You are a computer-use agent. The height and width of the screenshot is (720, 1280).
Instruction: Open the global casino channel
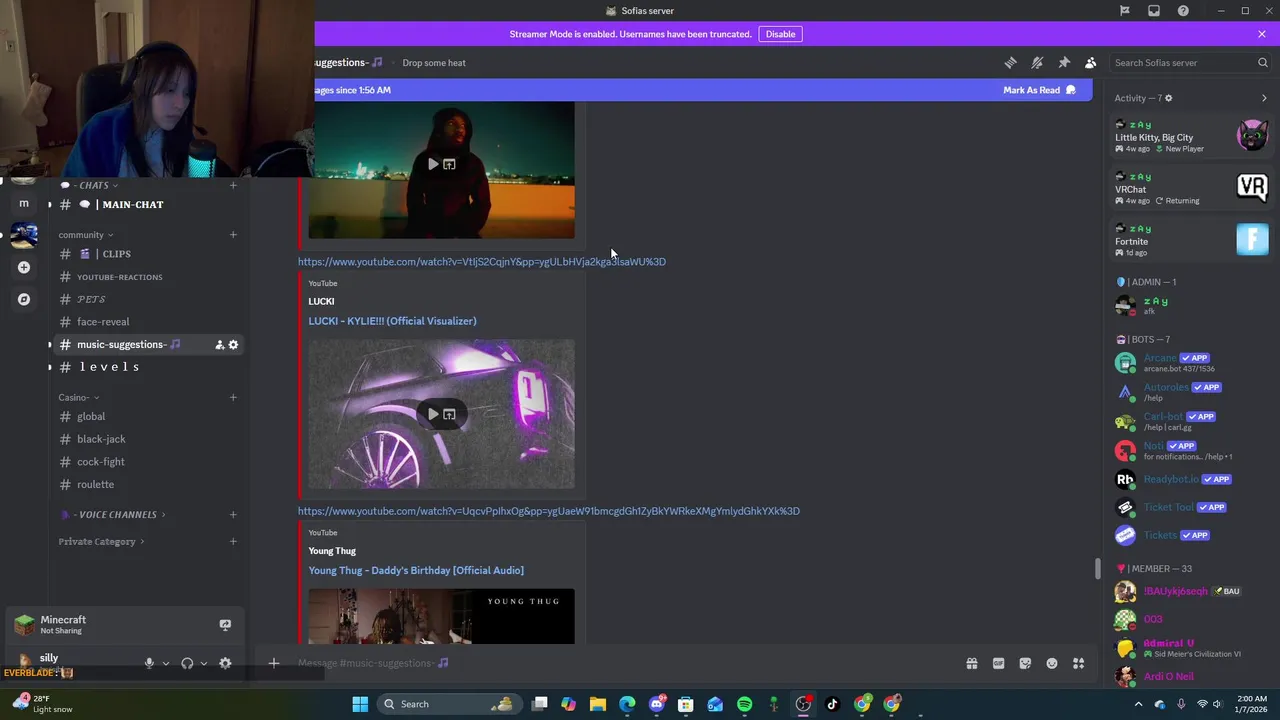pyautogui.click(x=147, y=416)
